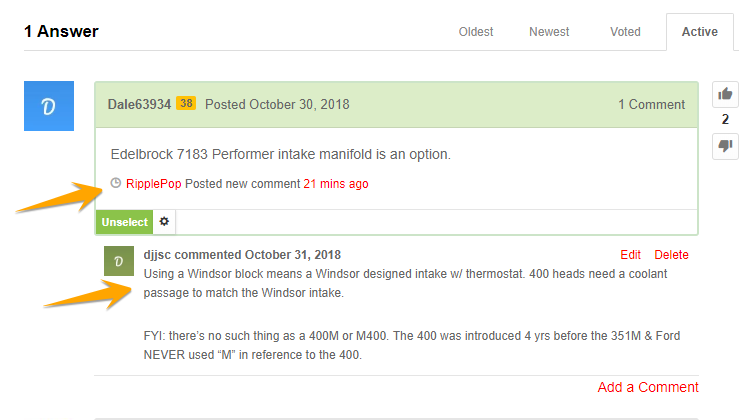Click the yellow 38 reputation badge
The image size is (748, 420).
tap(186, 104)
